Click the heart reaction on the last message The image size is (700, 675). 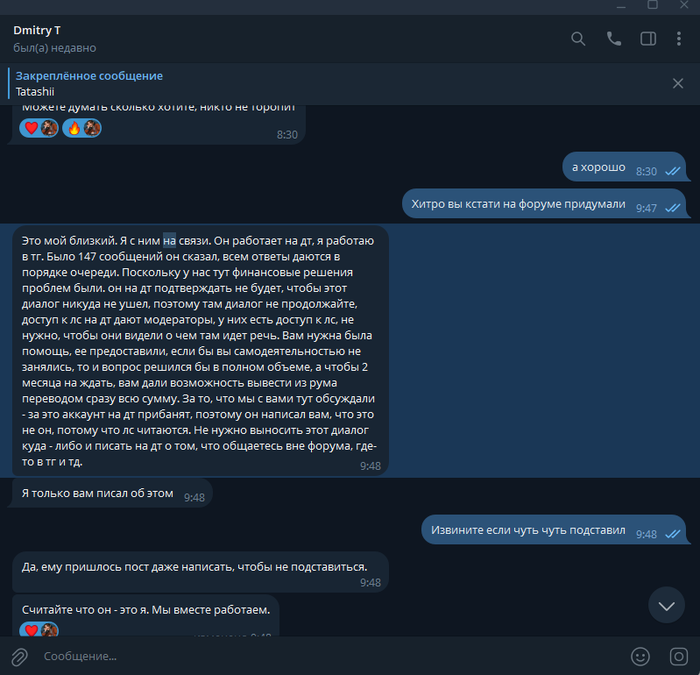[x=39, y=629]
